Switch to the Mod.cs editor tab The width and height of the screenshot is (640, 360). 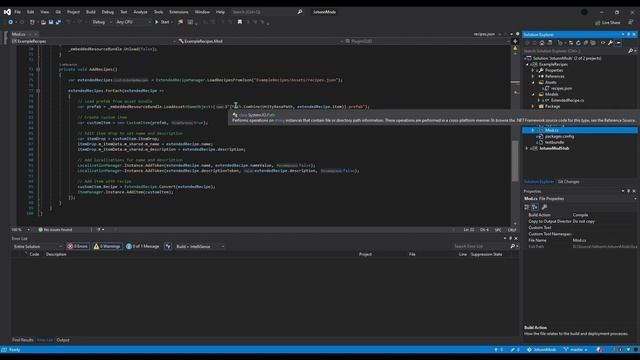(x=19, y=34)
